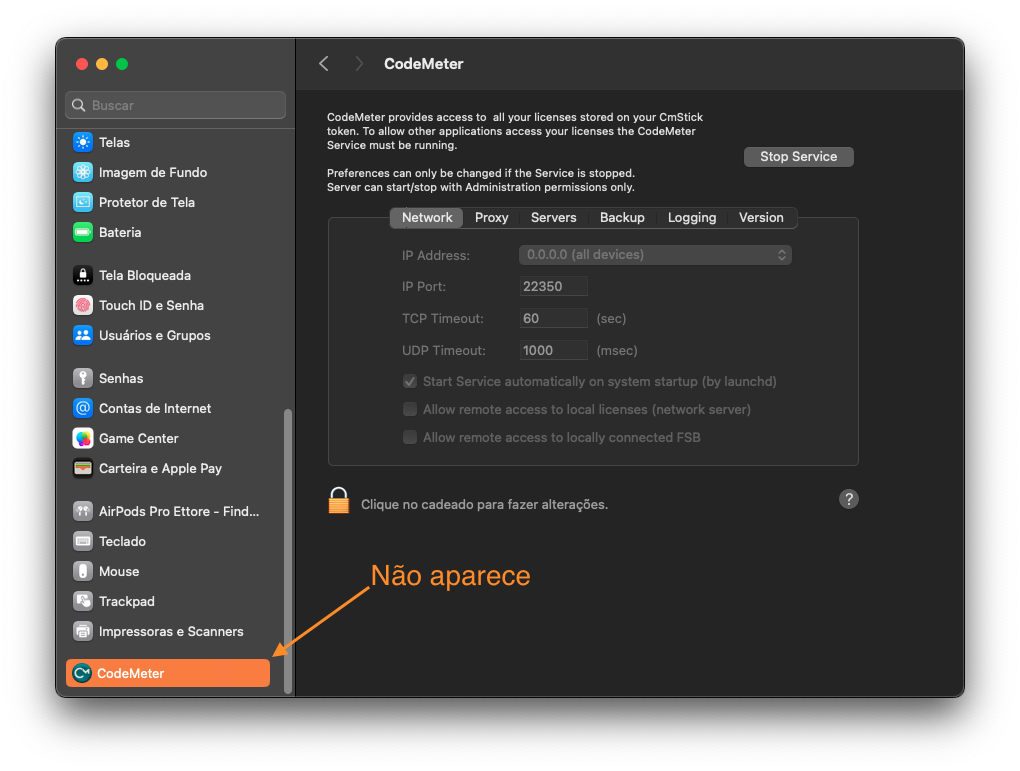
Task: Open Mouse settings icon
Action: click(83, 571)
